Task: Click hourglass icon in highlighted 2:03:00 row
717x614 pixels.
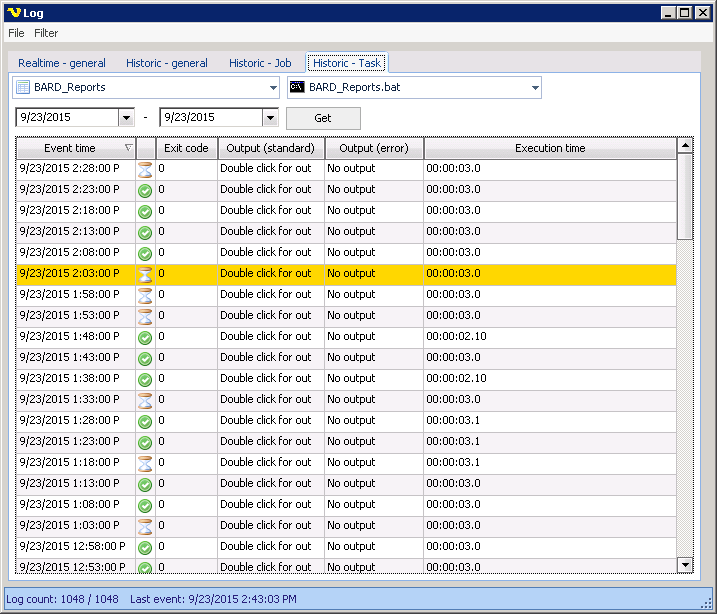Action: pos(145,274)
